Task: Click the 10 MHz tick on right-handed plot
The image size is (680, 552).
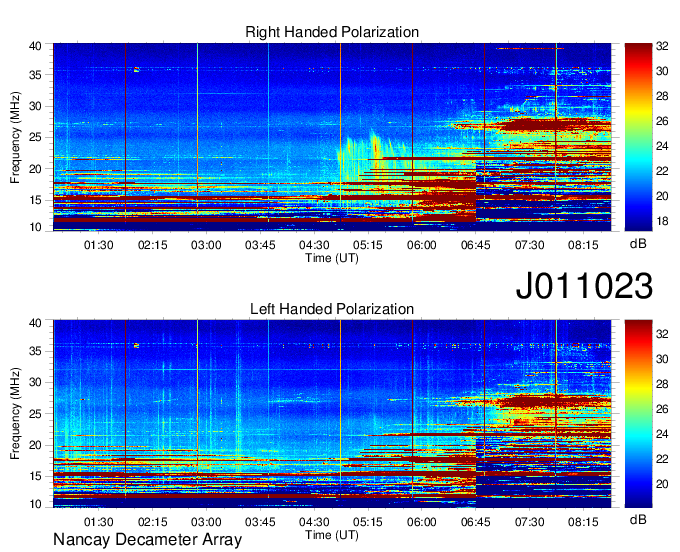Action: (35, 227)
